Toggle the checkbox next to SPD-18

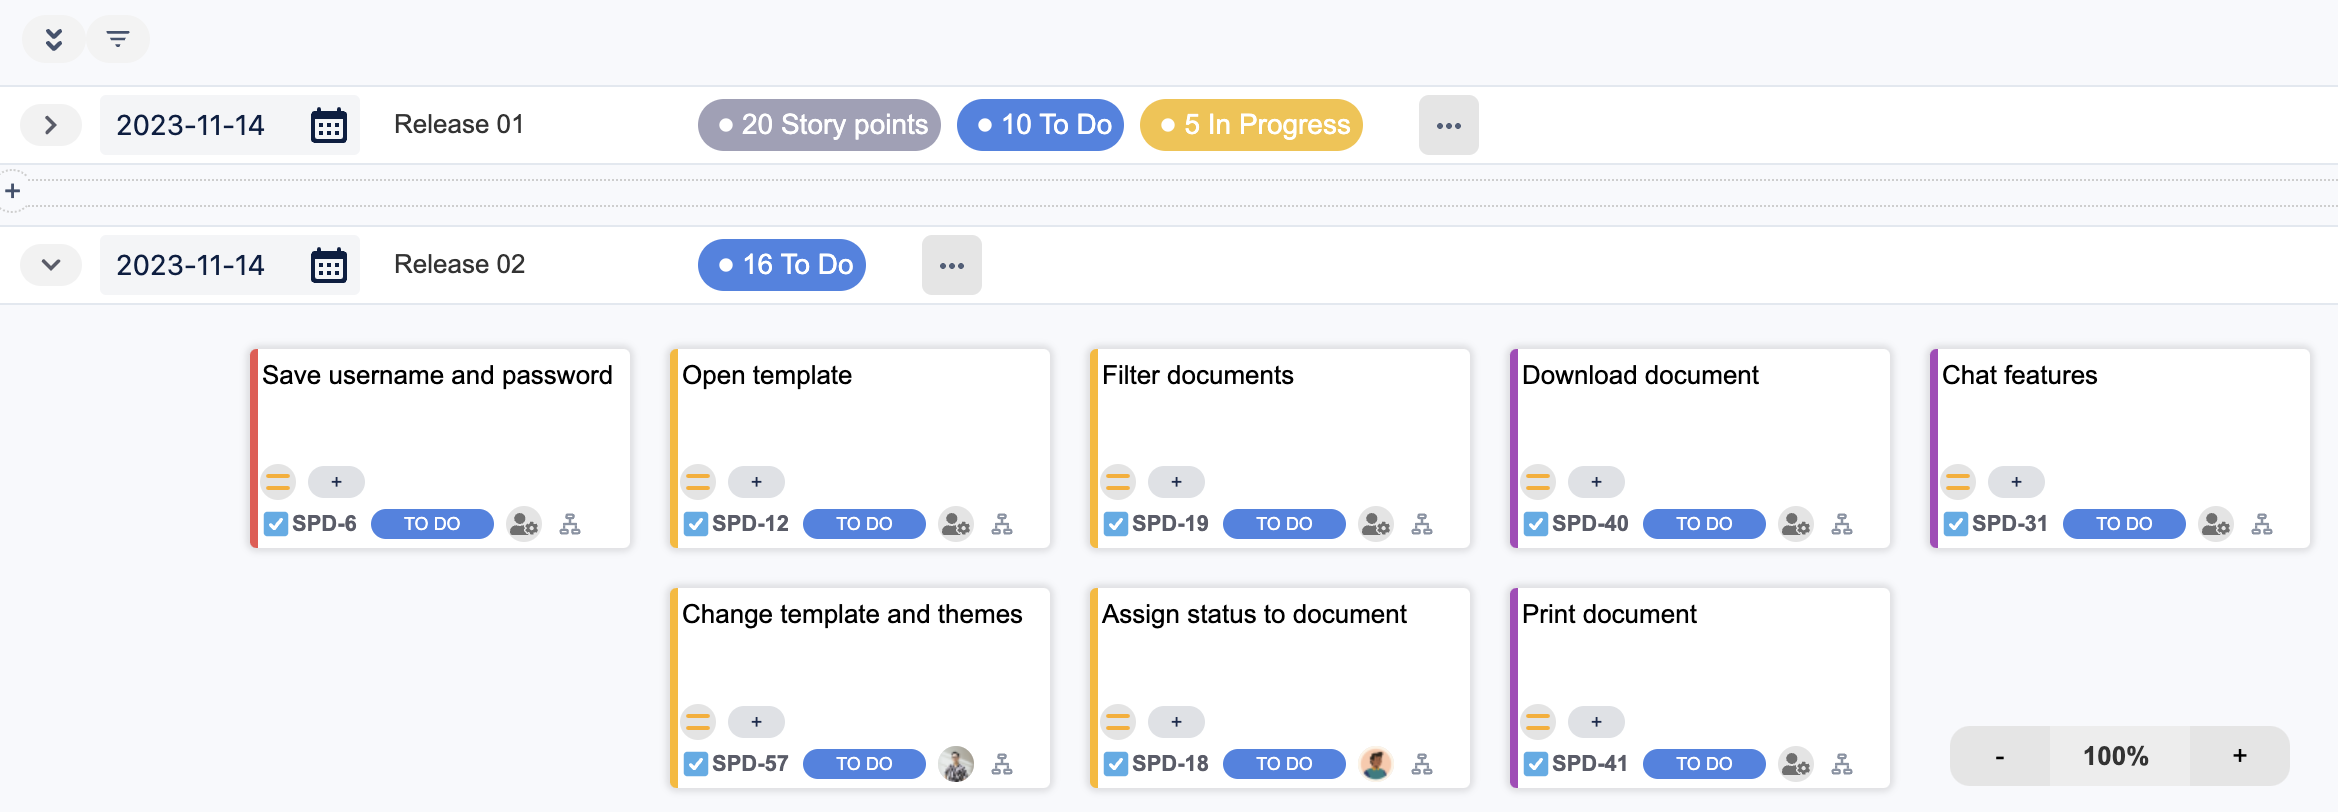point(1116,764)
